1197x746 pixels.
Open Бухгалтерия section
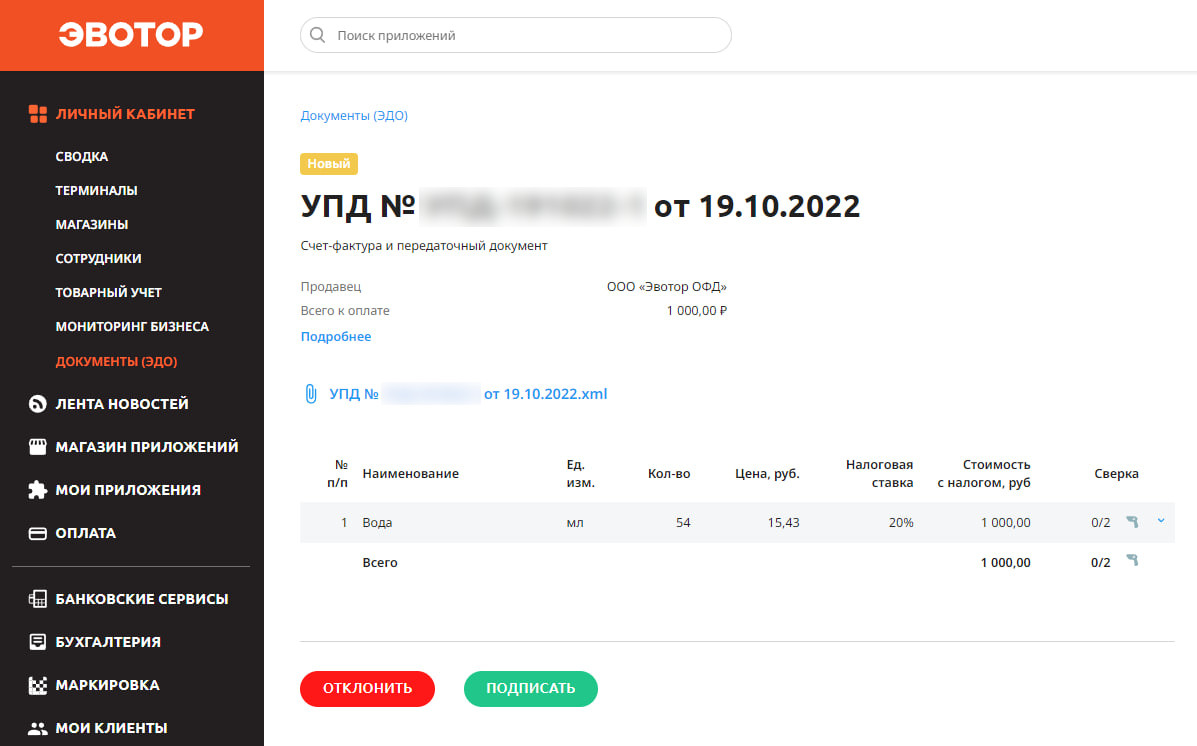(x=108, y=642)
